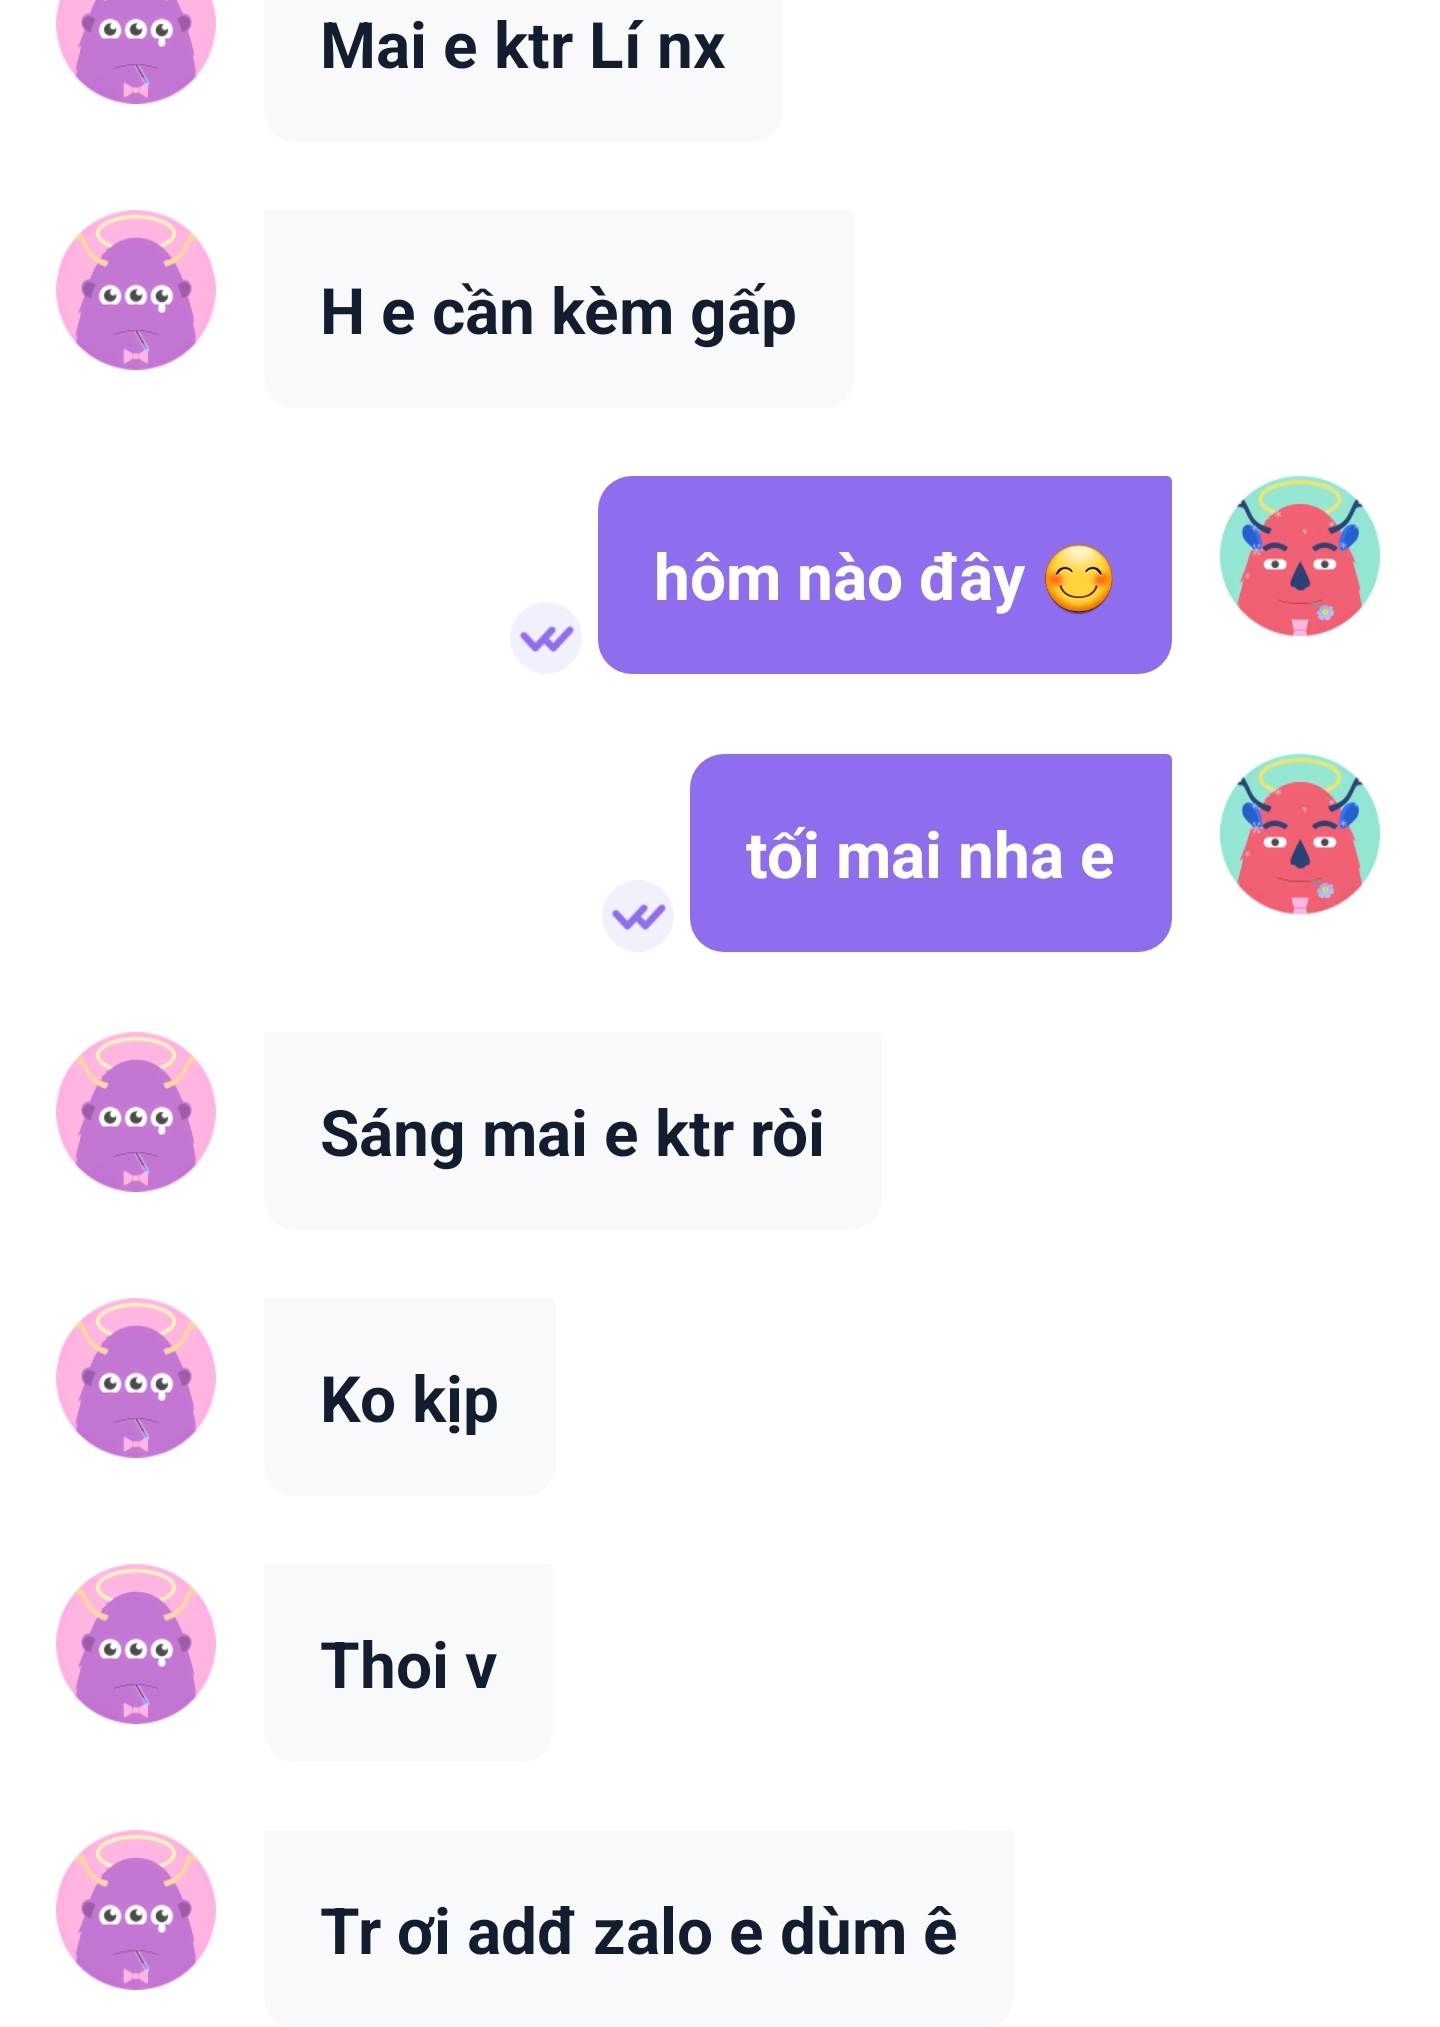Click the read receipt beside "tối mai nha e"

(x=638, y=916)
